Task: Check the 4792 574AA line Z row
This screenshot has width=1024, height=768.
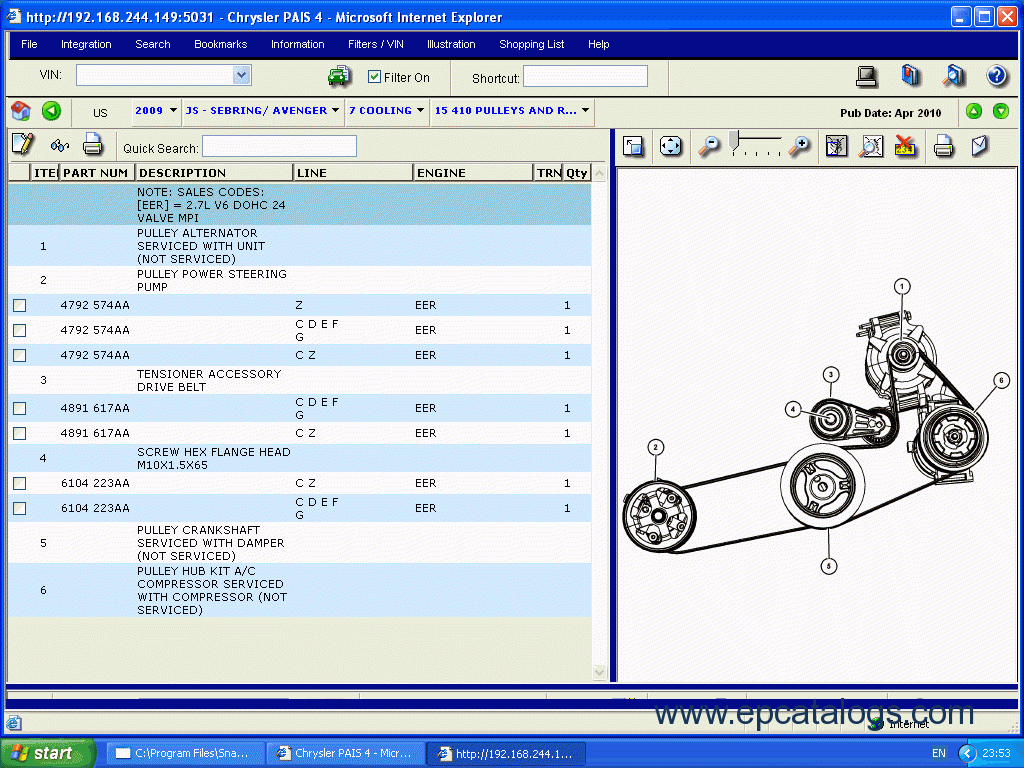Action: coord(20,306)
